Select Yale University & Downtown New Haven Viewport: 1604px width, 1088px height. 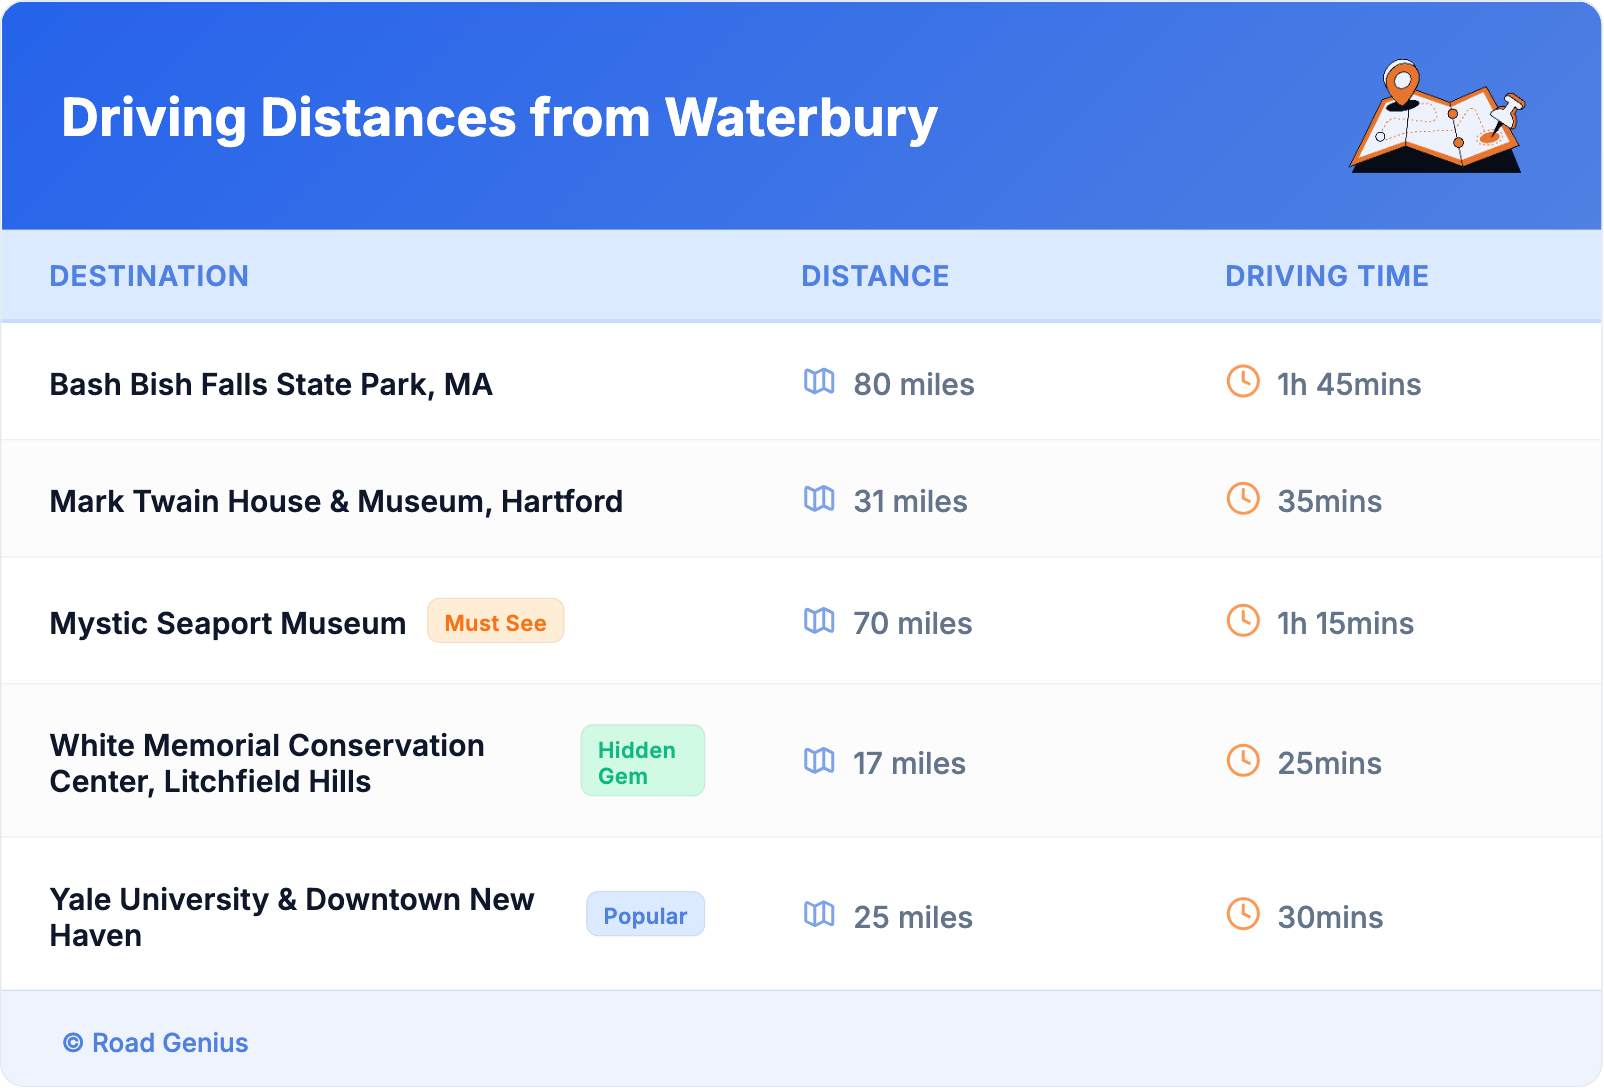pyautogui.click(x=292, y=917)
